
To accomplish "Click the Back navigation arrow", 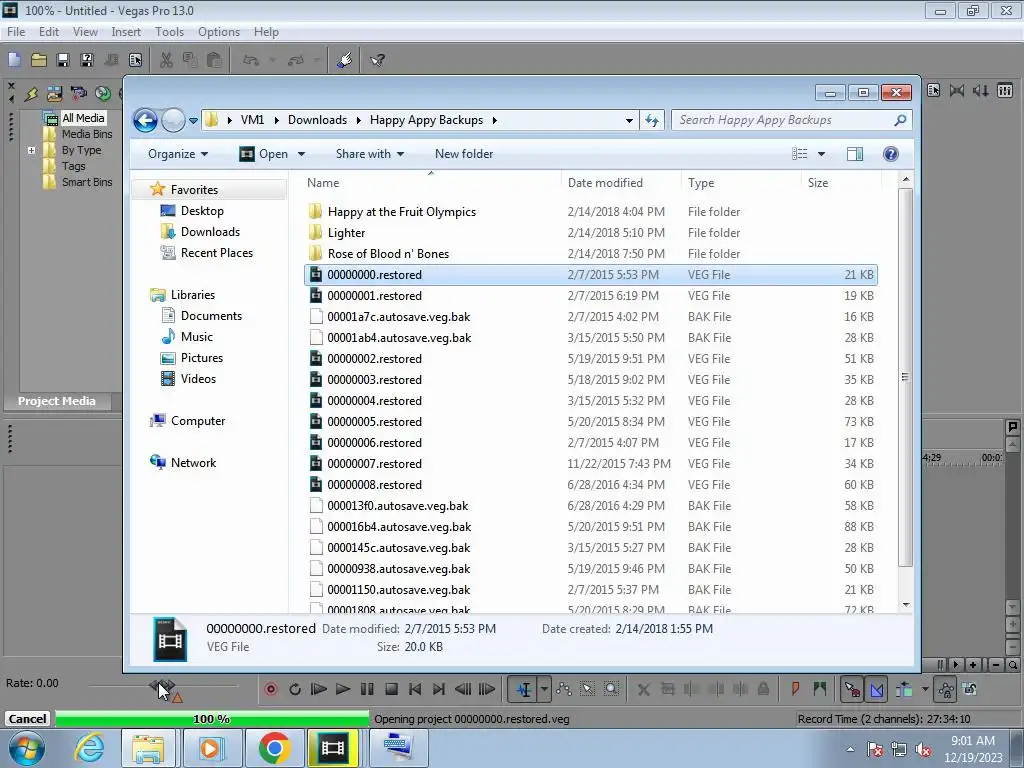I will tap(145, 120).
